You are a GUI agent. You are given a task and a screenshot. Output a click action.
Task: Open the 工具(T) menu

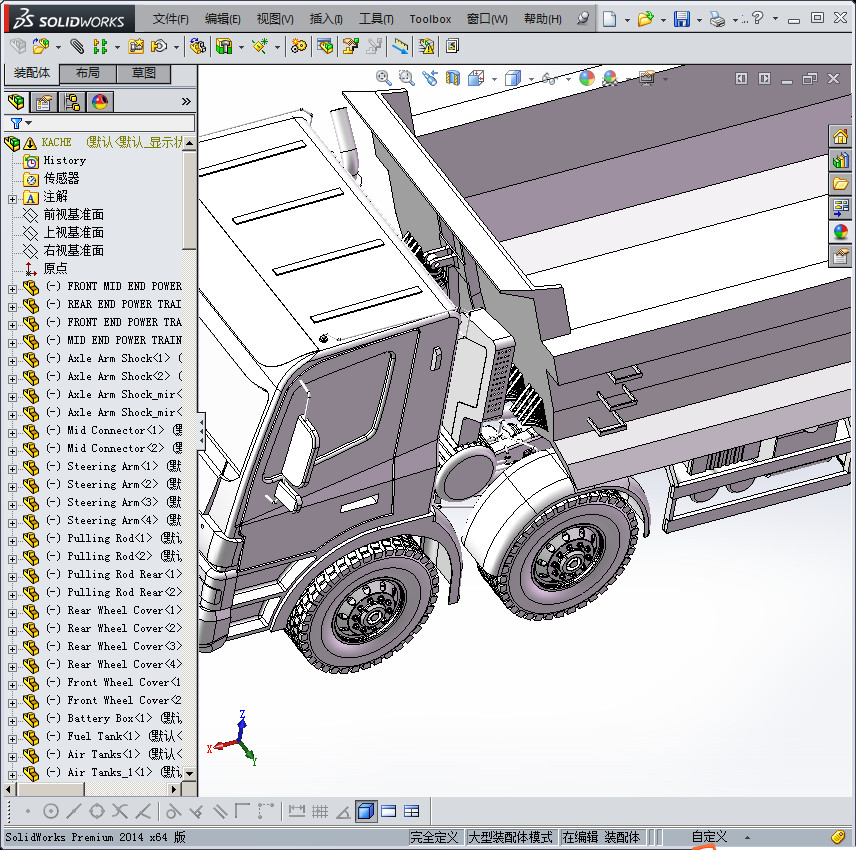(x=376, y=19)
